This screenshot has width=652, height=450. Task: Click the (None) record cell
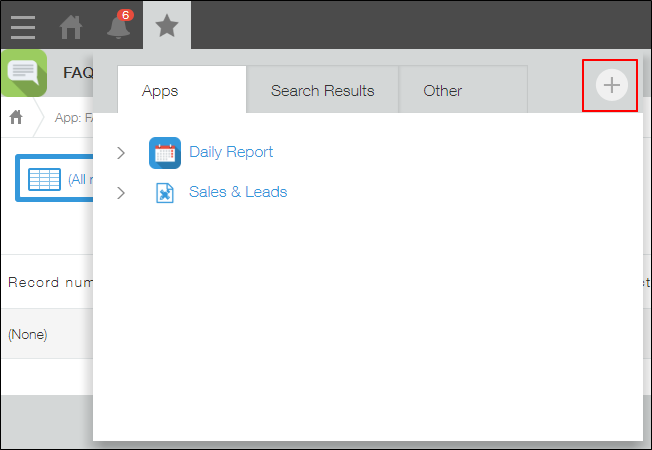(28, 335)
